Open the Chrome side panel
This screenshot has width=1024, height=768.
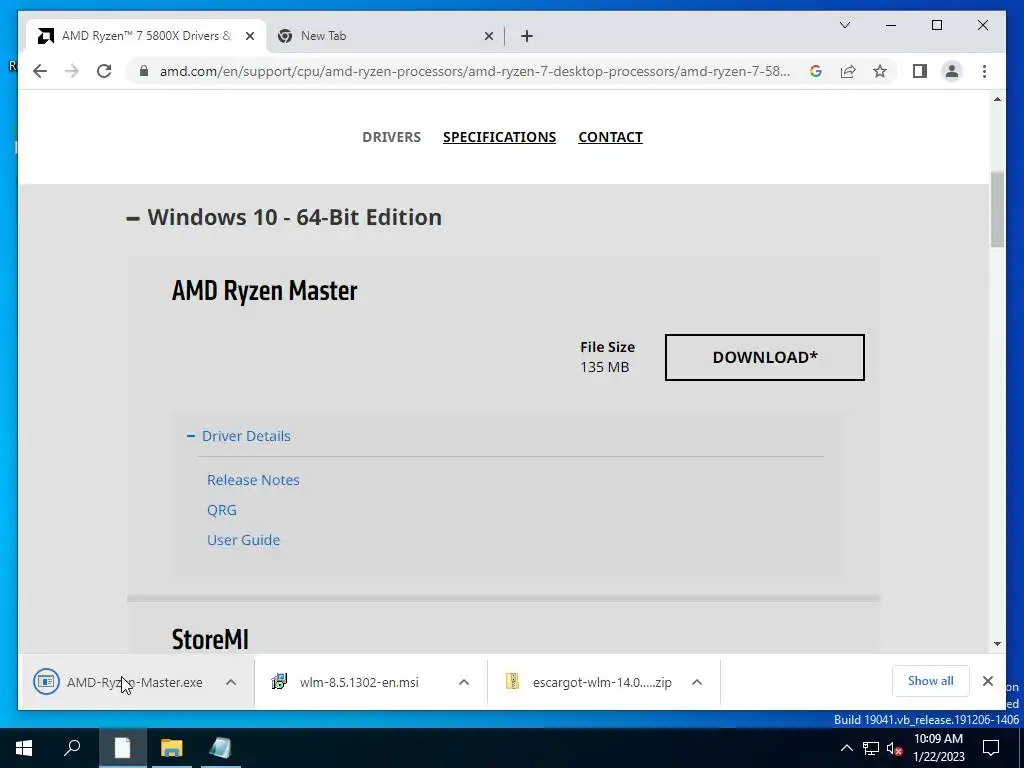[x=920, y=71]
